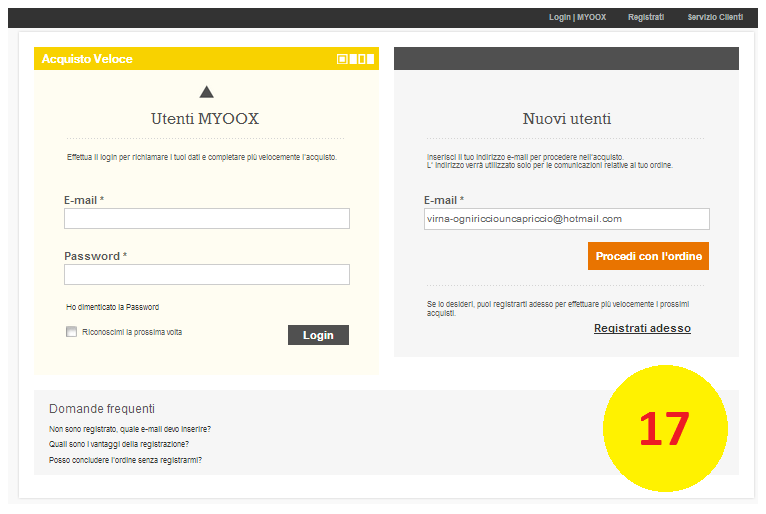Open FAQ 'Non sono registrato, quale e-mail devo inserire?'
Screen dimensions: 766x514
130,429
